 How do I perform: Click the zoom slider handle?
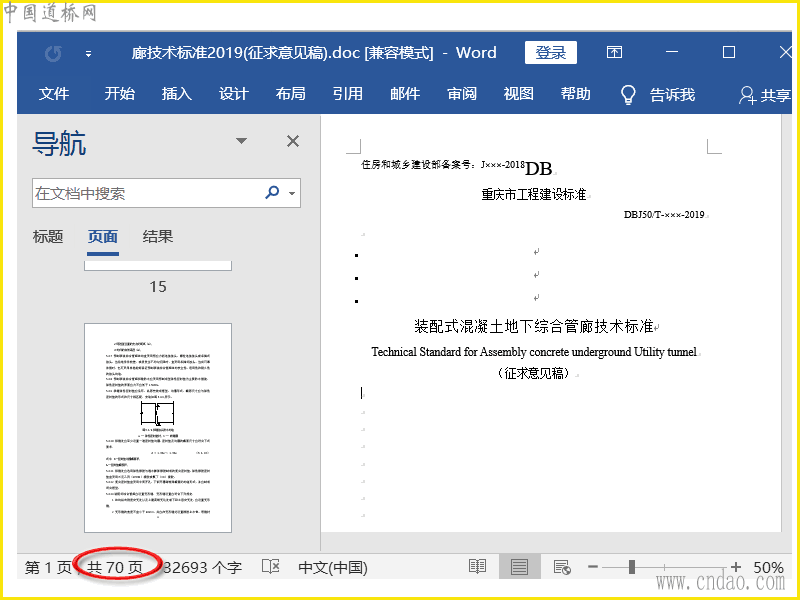(632, 567)
